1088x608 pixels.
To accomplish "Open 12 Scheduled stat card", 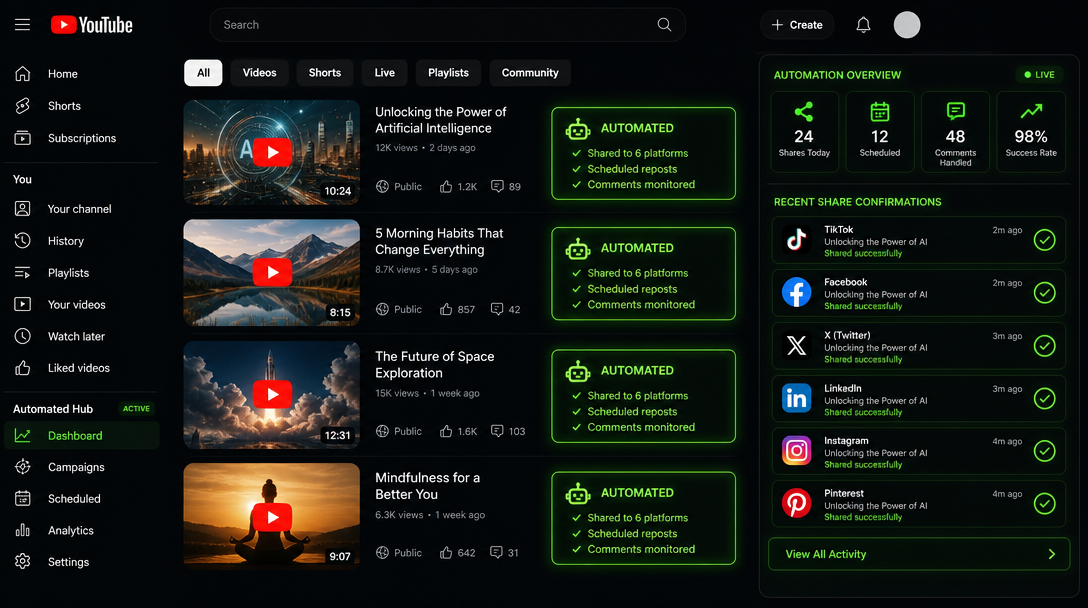I will point(880,131).
